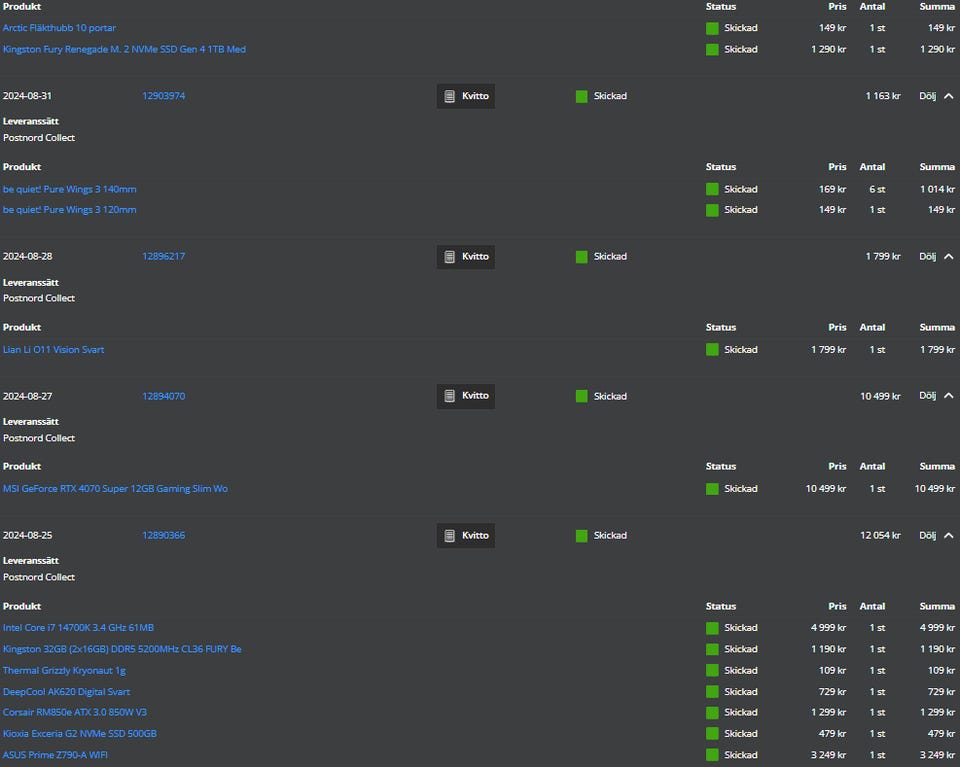Collapse order 12894070 with Dölj chevron

click(x=937, y=396)
